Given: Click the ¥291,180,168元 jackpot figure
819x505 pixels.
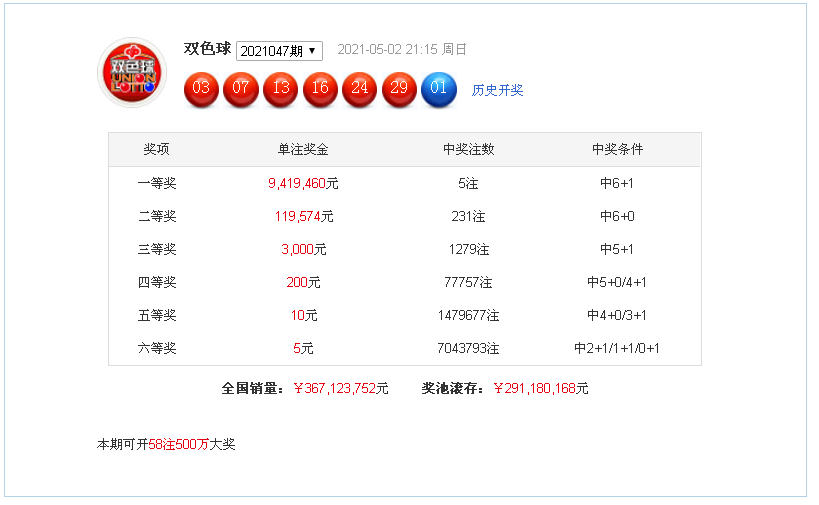Looking at the screenshot, I should tap(541, 389).
